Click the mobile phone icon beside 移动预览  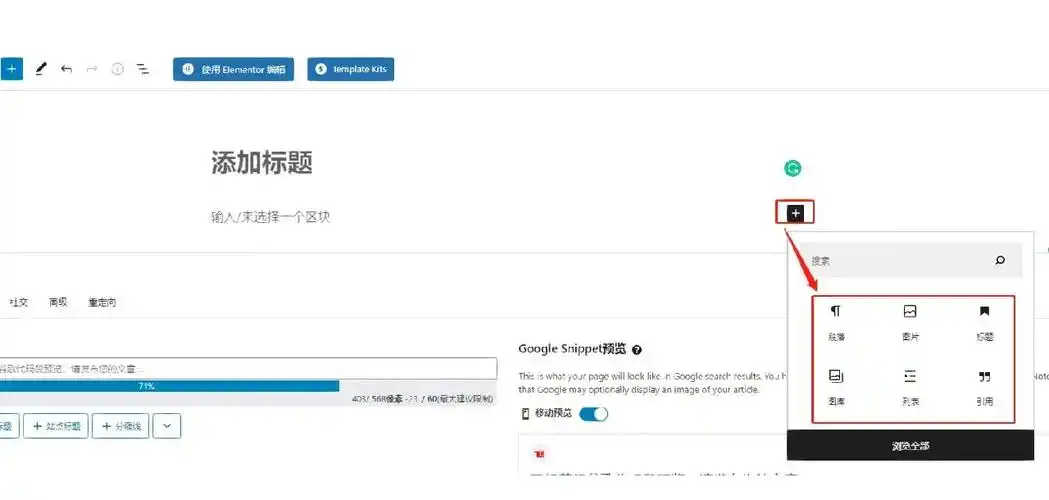[525, 414]
